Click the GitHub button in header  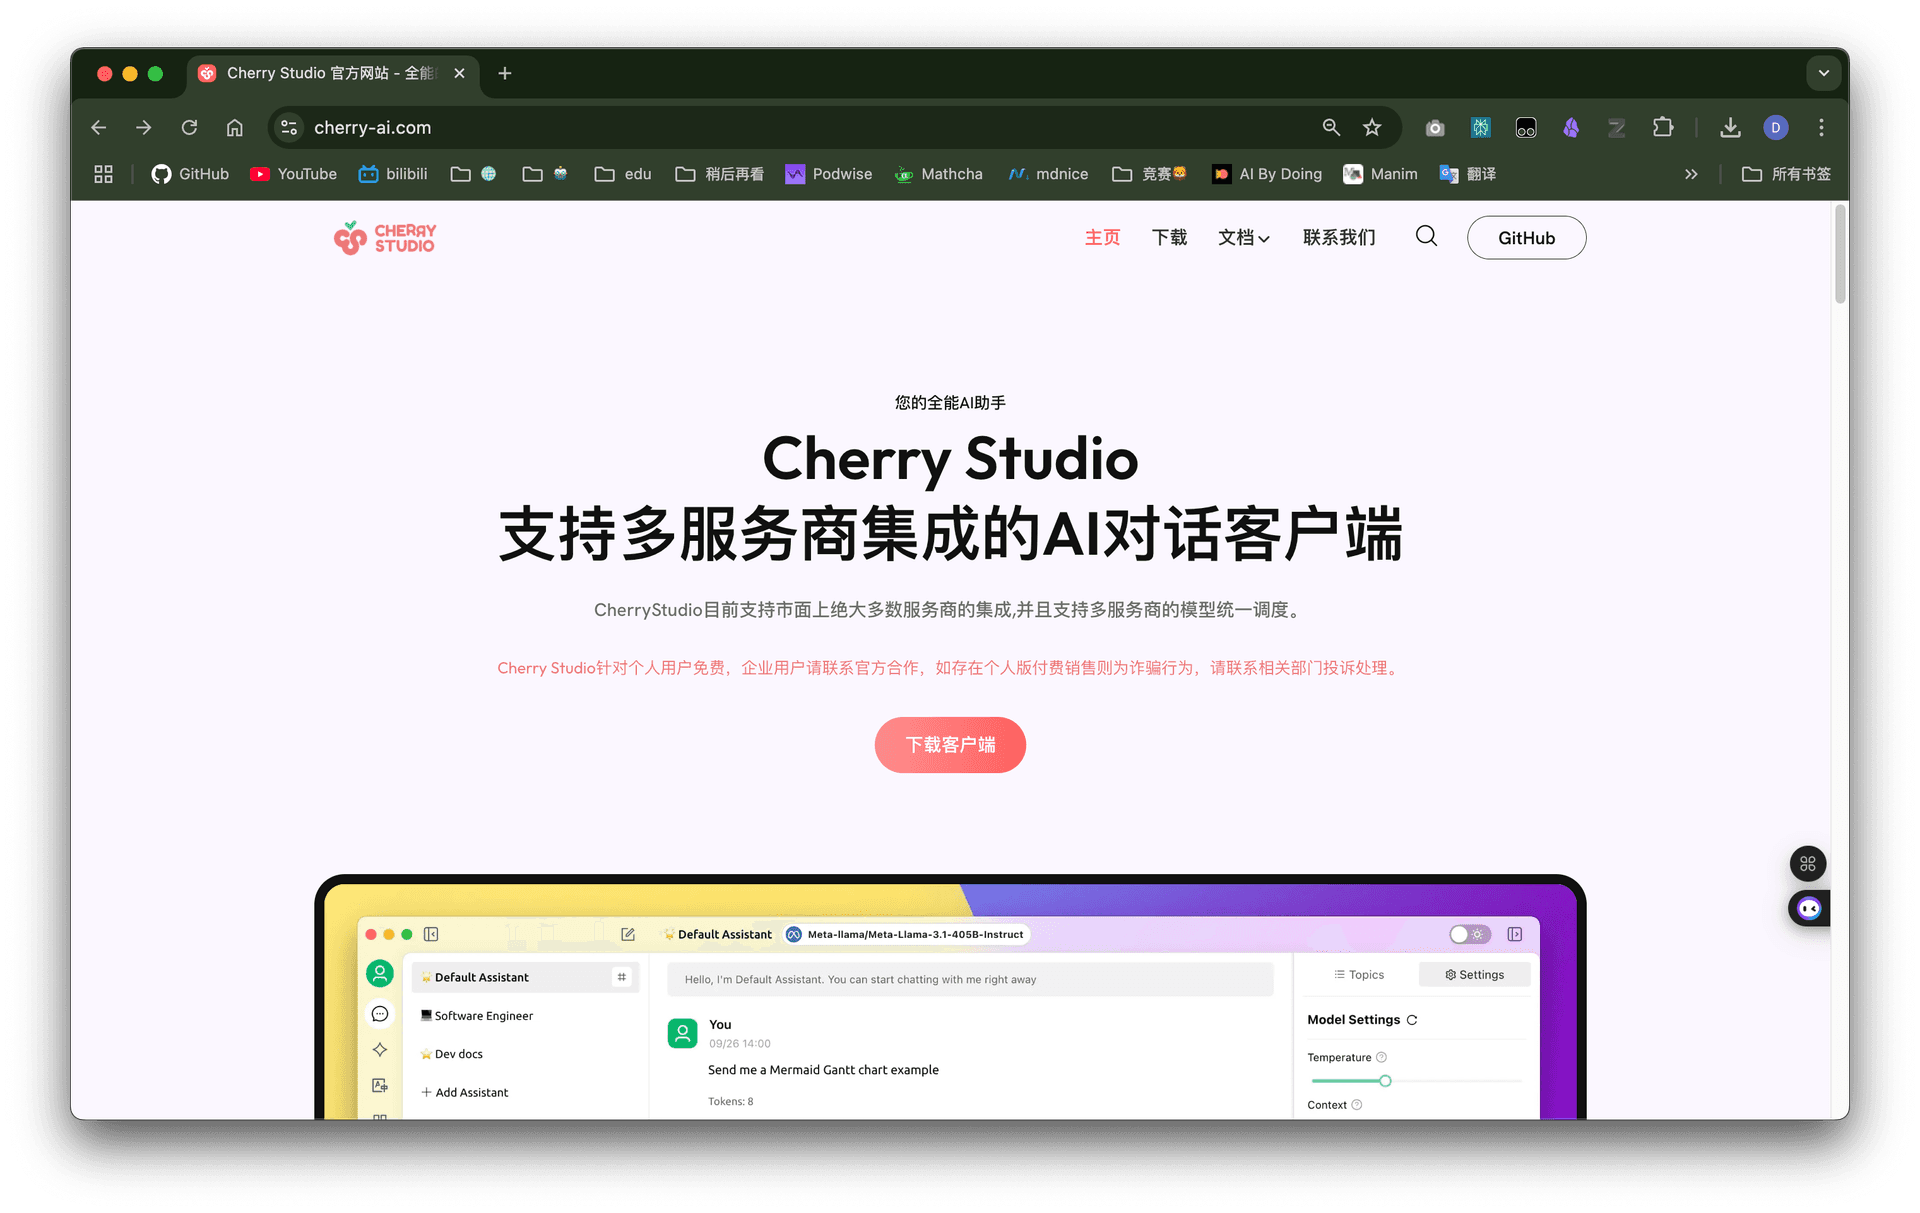coord(1526,238)
